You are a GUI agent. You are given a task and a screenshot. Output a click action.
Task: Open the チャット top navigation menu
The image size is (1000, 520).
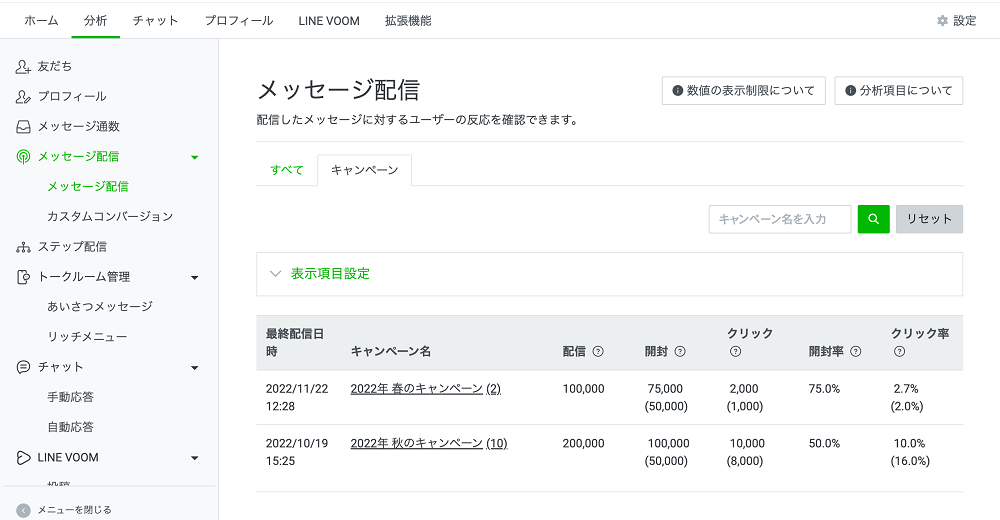tap(155, 20)
